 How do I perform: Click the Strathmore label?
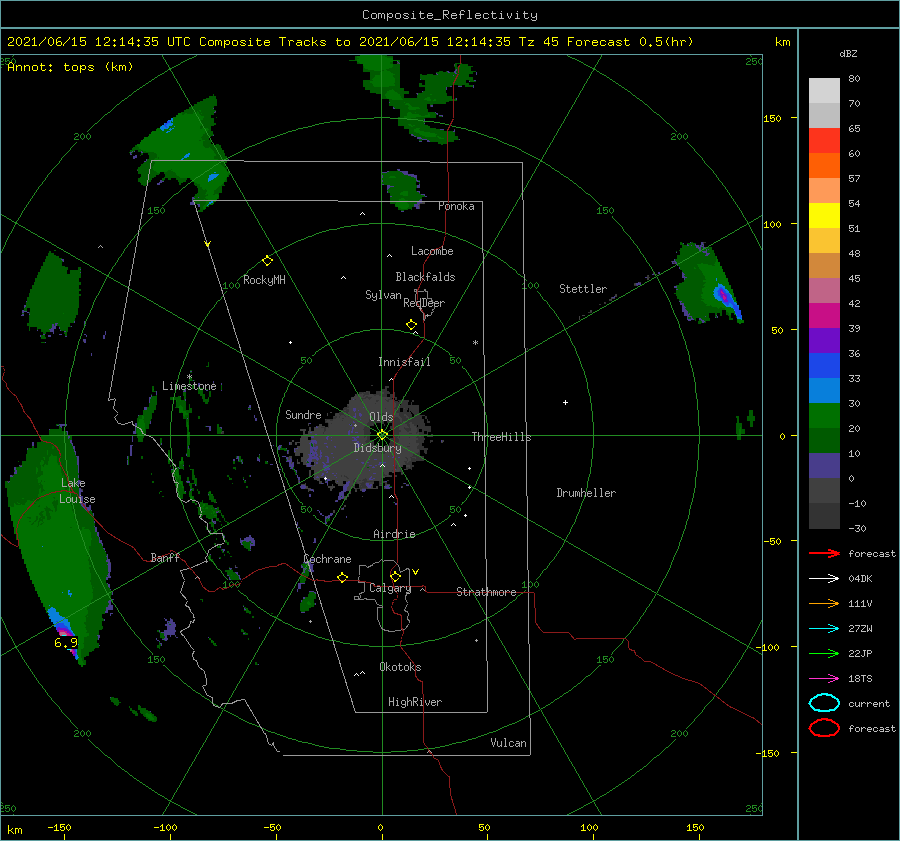(x=486, y=592)
